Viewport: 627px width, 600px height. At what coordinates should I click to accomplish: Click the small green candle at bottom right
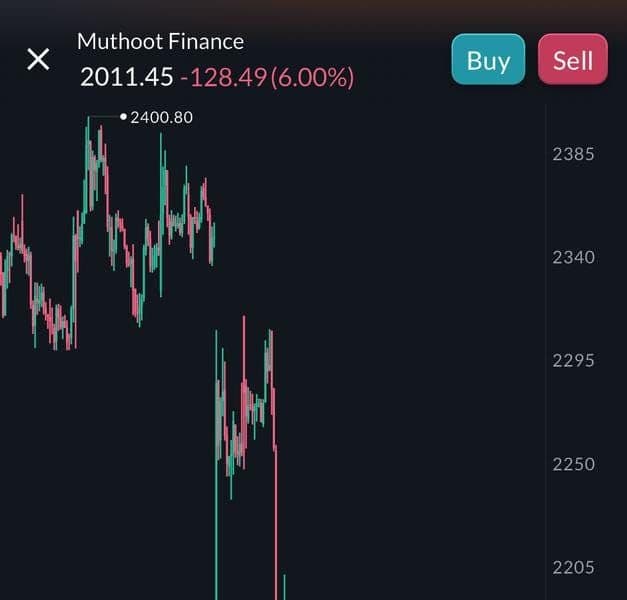(284, 588)
